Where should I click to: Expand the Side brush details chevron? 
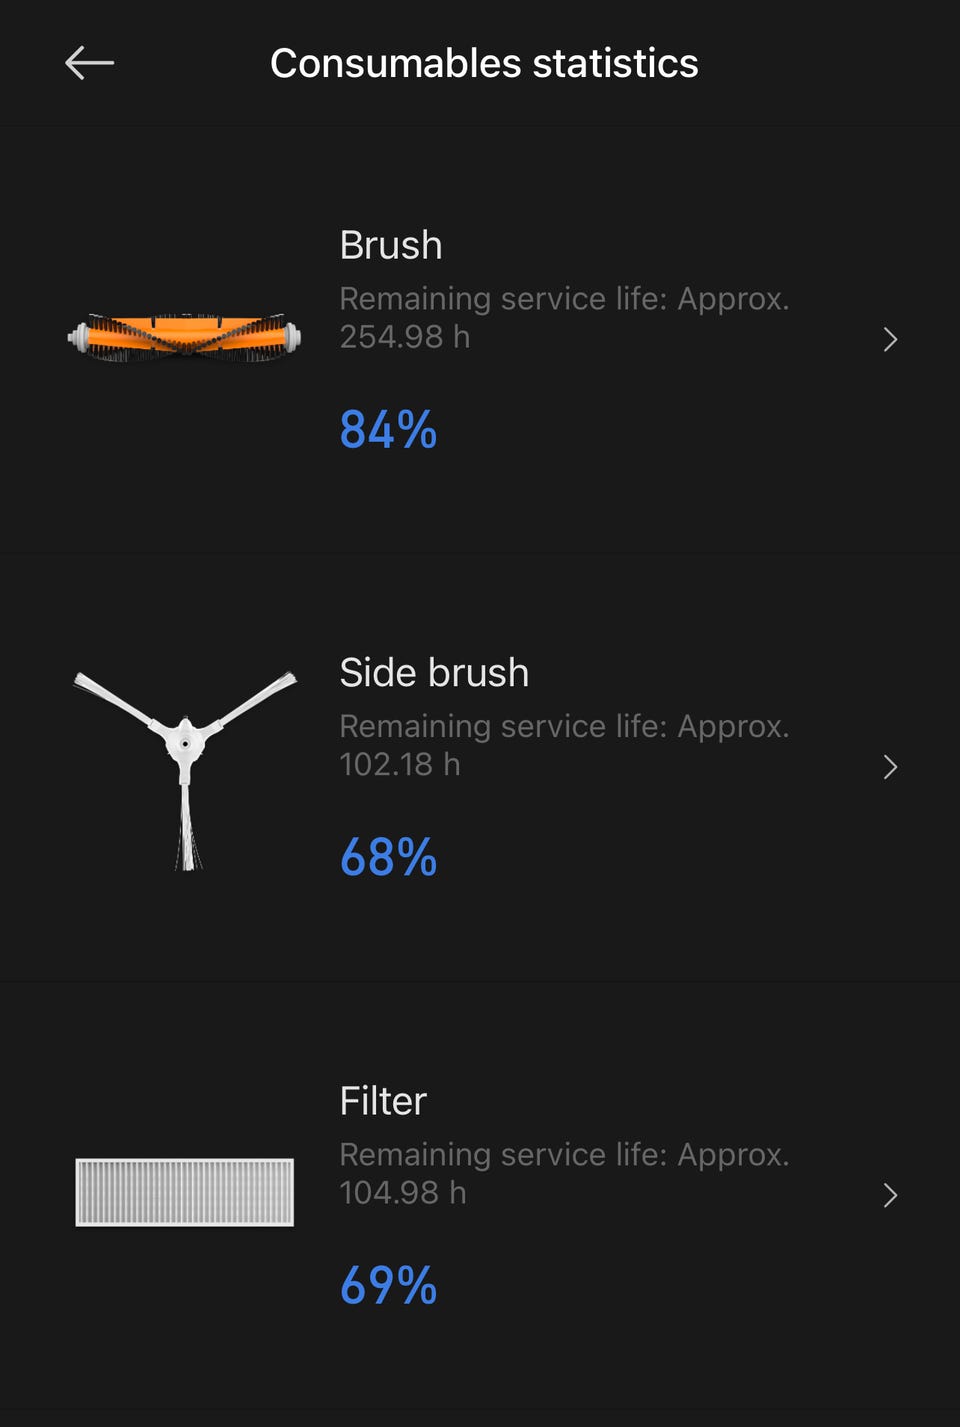[890, 767]
